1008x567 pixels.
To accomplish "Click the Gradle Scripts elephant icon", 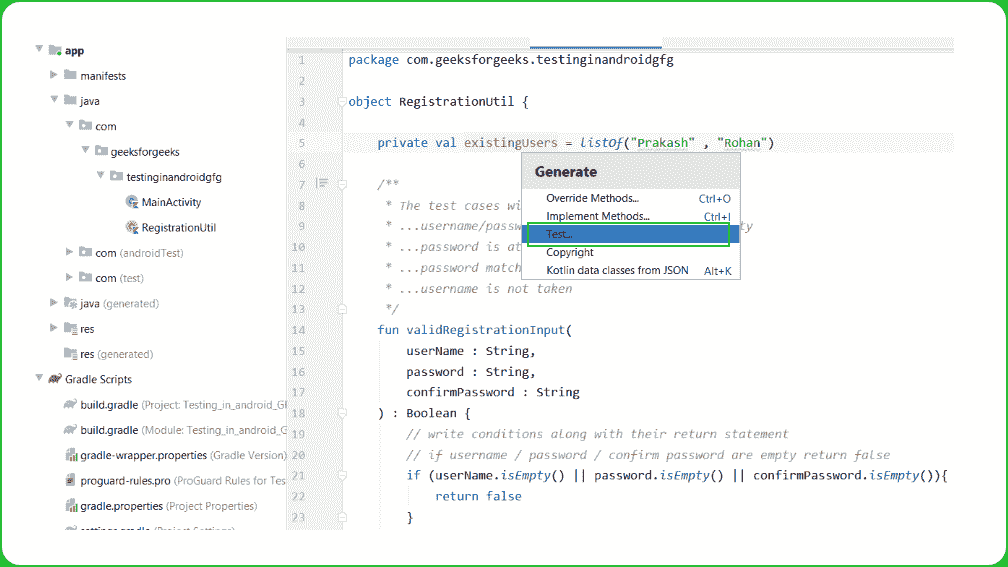I will coord(54,379).
